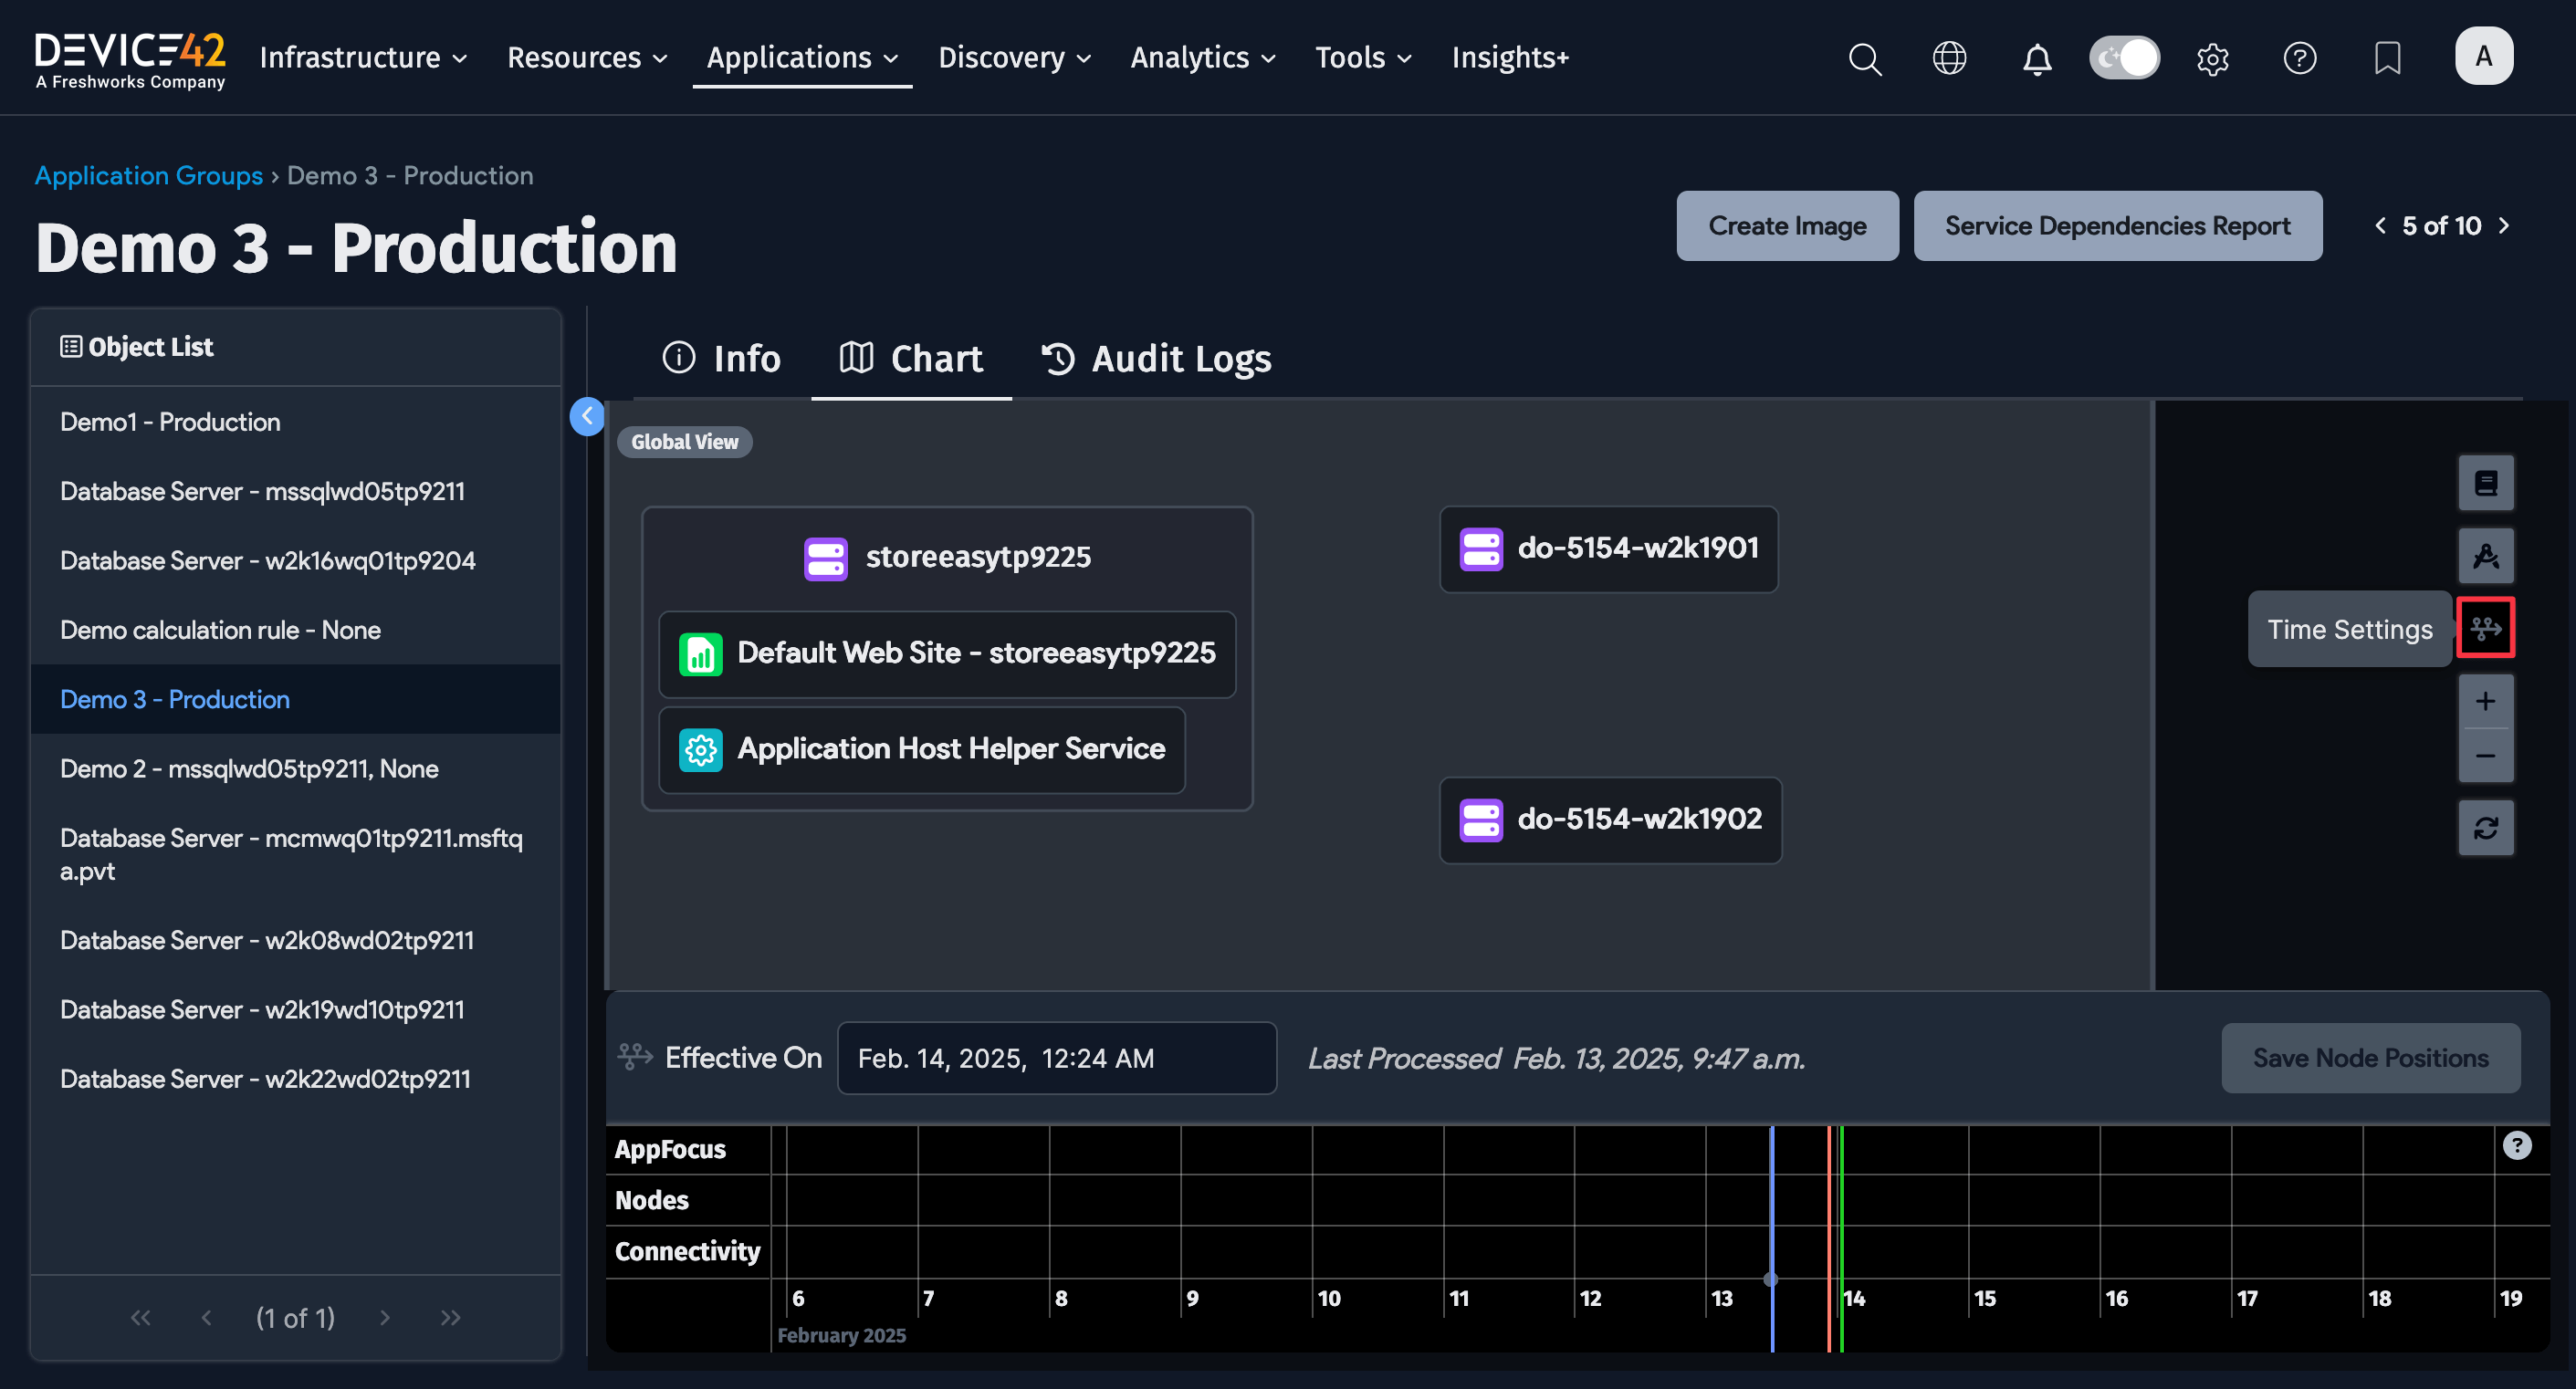Open the search magnifier icon
This screenshot has width=2576, height=1389.
(1864, 58)
